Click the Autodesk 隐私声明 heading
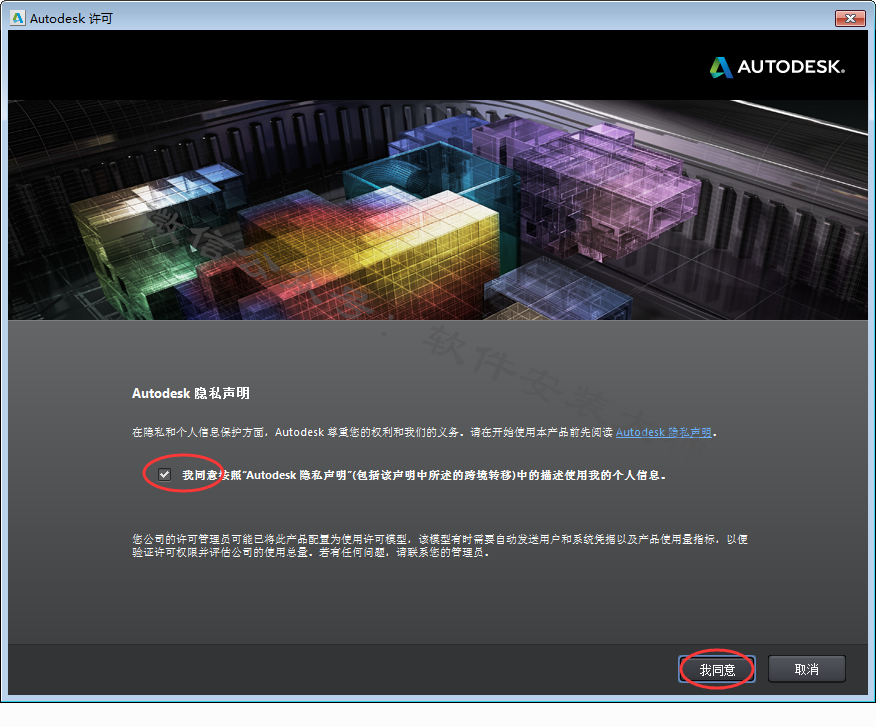Viewport: 876px width, 727px height. tap(191, 393)
